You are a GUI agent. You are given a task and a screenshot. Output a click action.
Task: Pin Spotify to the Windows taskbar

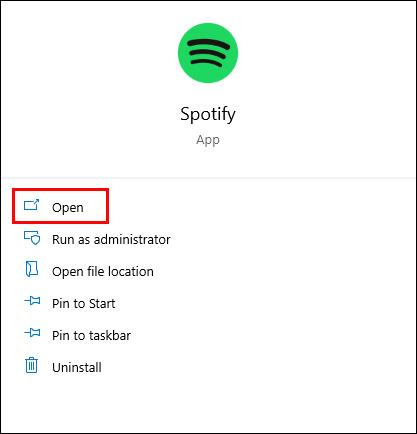point(91,335)
